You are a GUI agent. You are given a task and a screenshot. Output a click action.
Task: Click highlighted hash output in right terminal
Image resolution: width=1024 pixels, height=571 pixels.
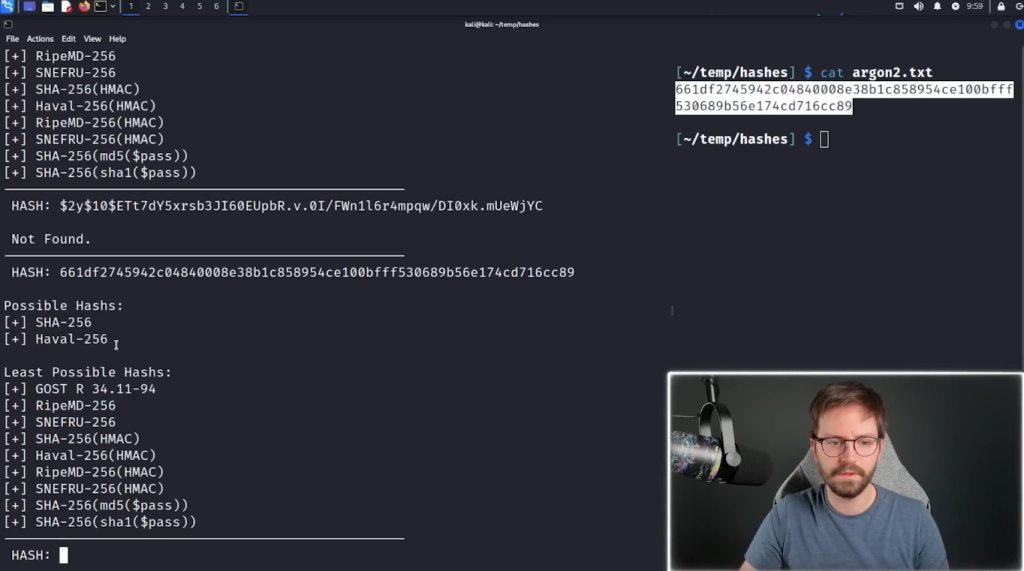[844, 97]
